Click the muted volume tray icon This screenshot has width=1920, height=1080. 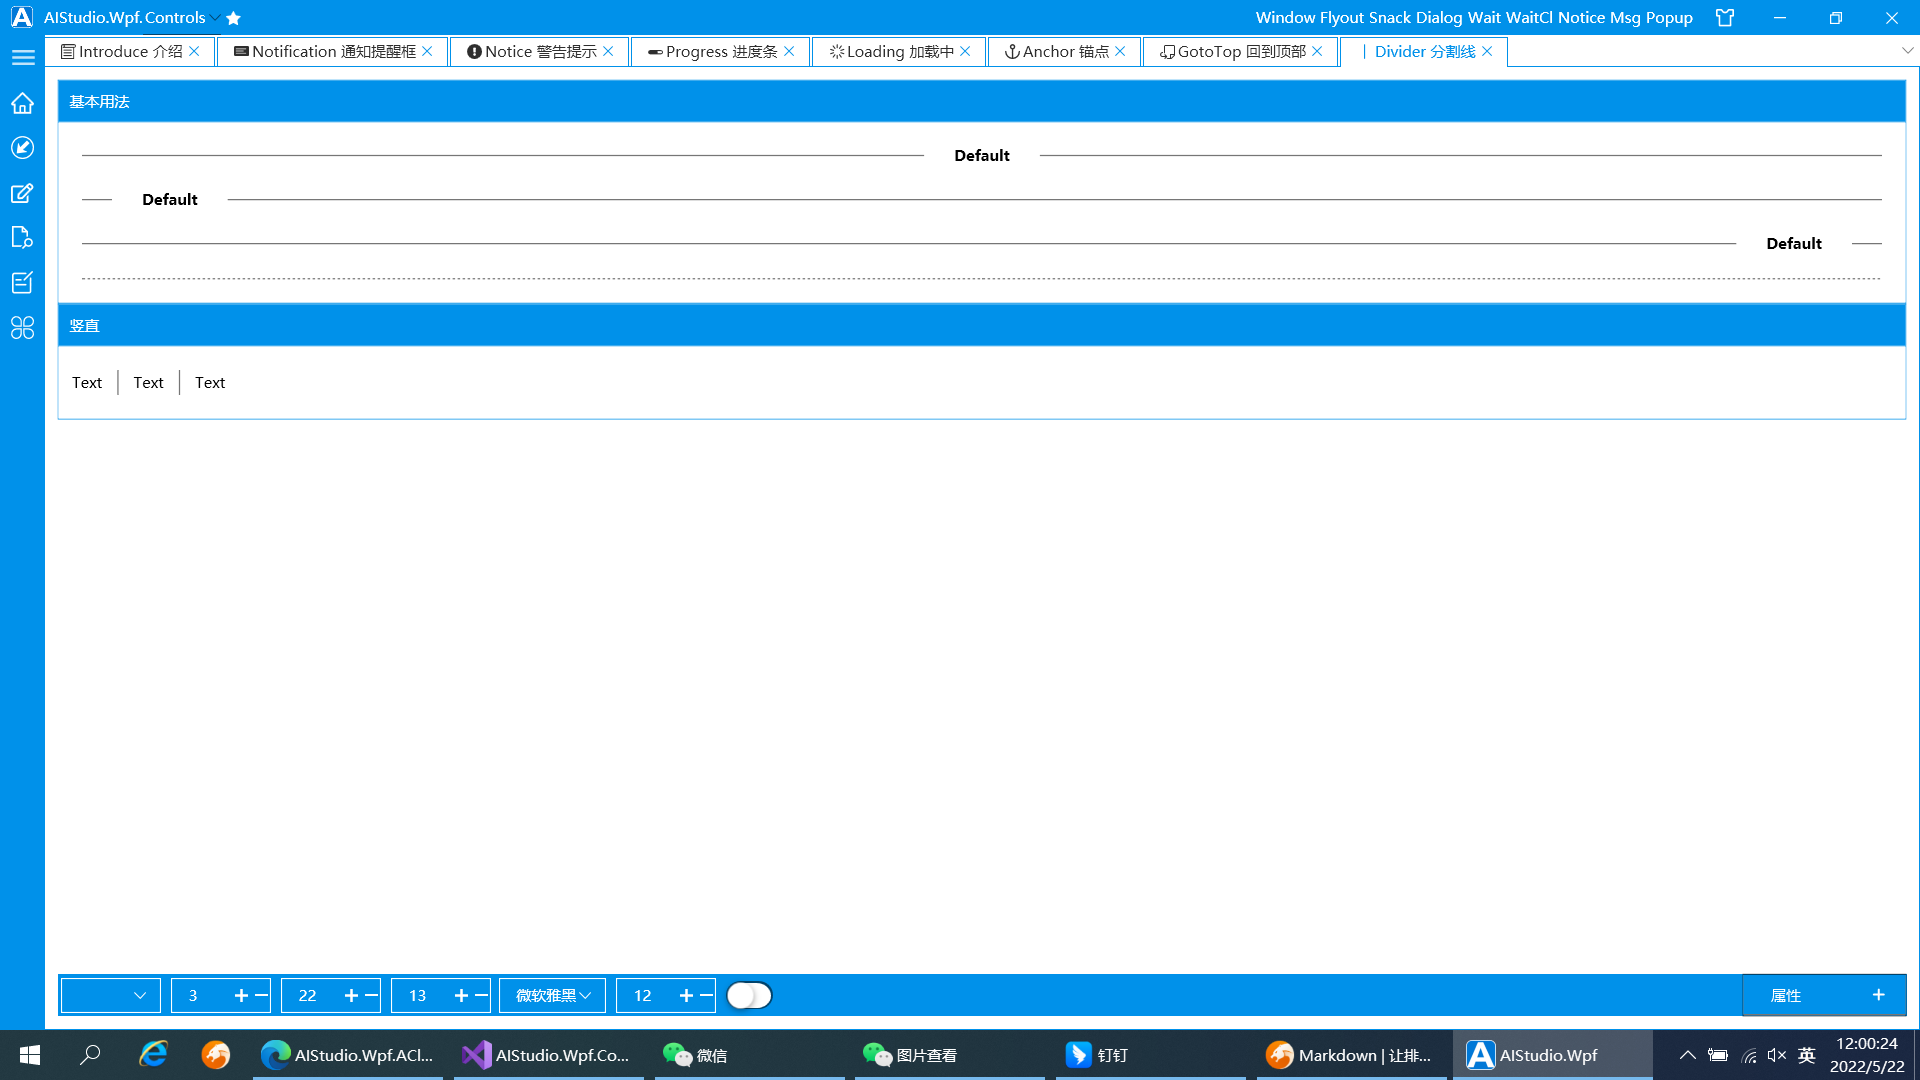tap(1777, 1055)
